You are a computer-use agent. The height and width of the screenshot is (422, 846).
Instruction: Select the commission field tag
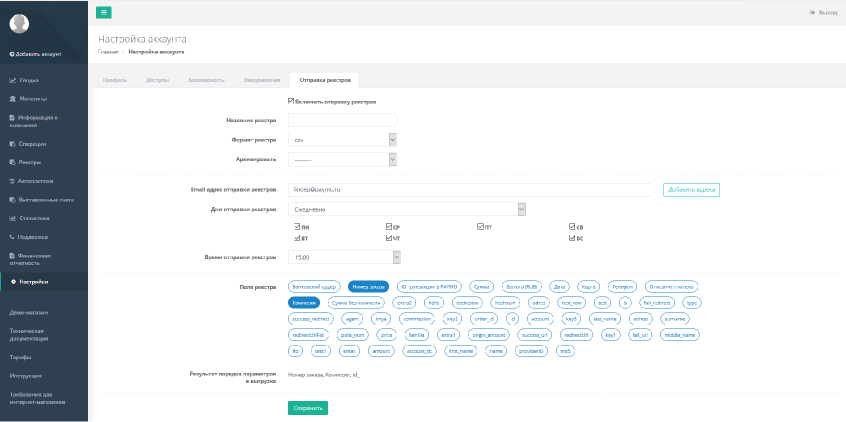coord(417,319)
